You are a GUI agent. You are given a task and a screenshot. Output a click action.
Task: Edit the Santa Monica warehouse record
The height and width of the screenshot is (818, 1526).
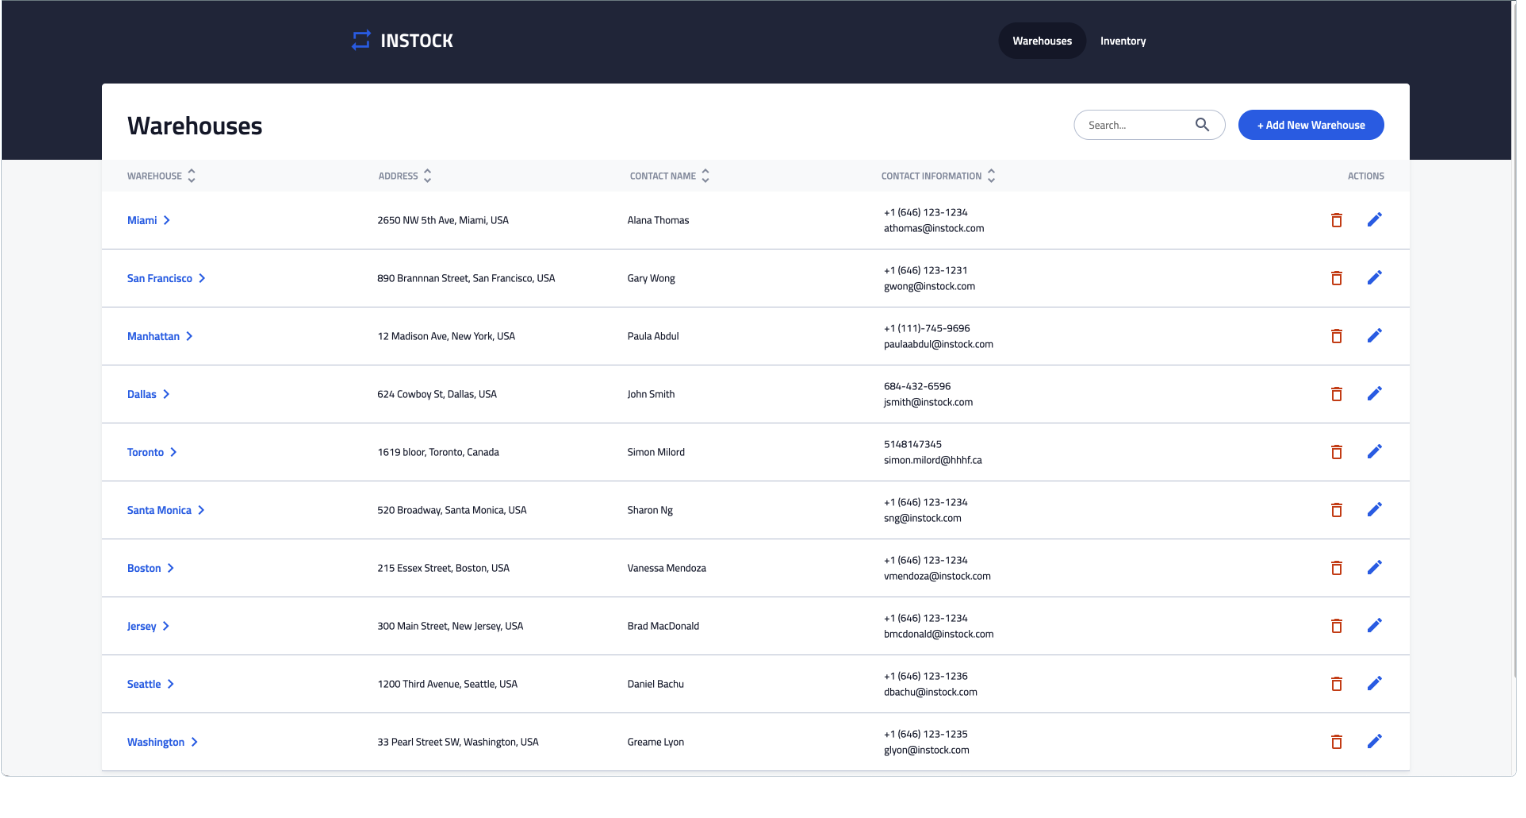pos(1375,509)
